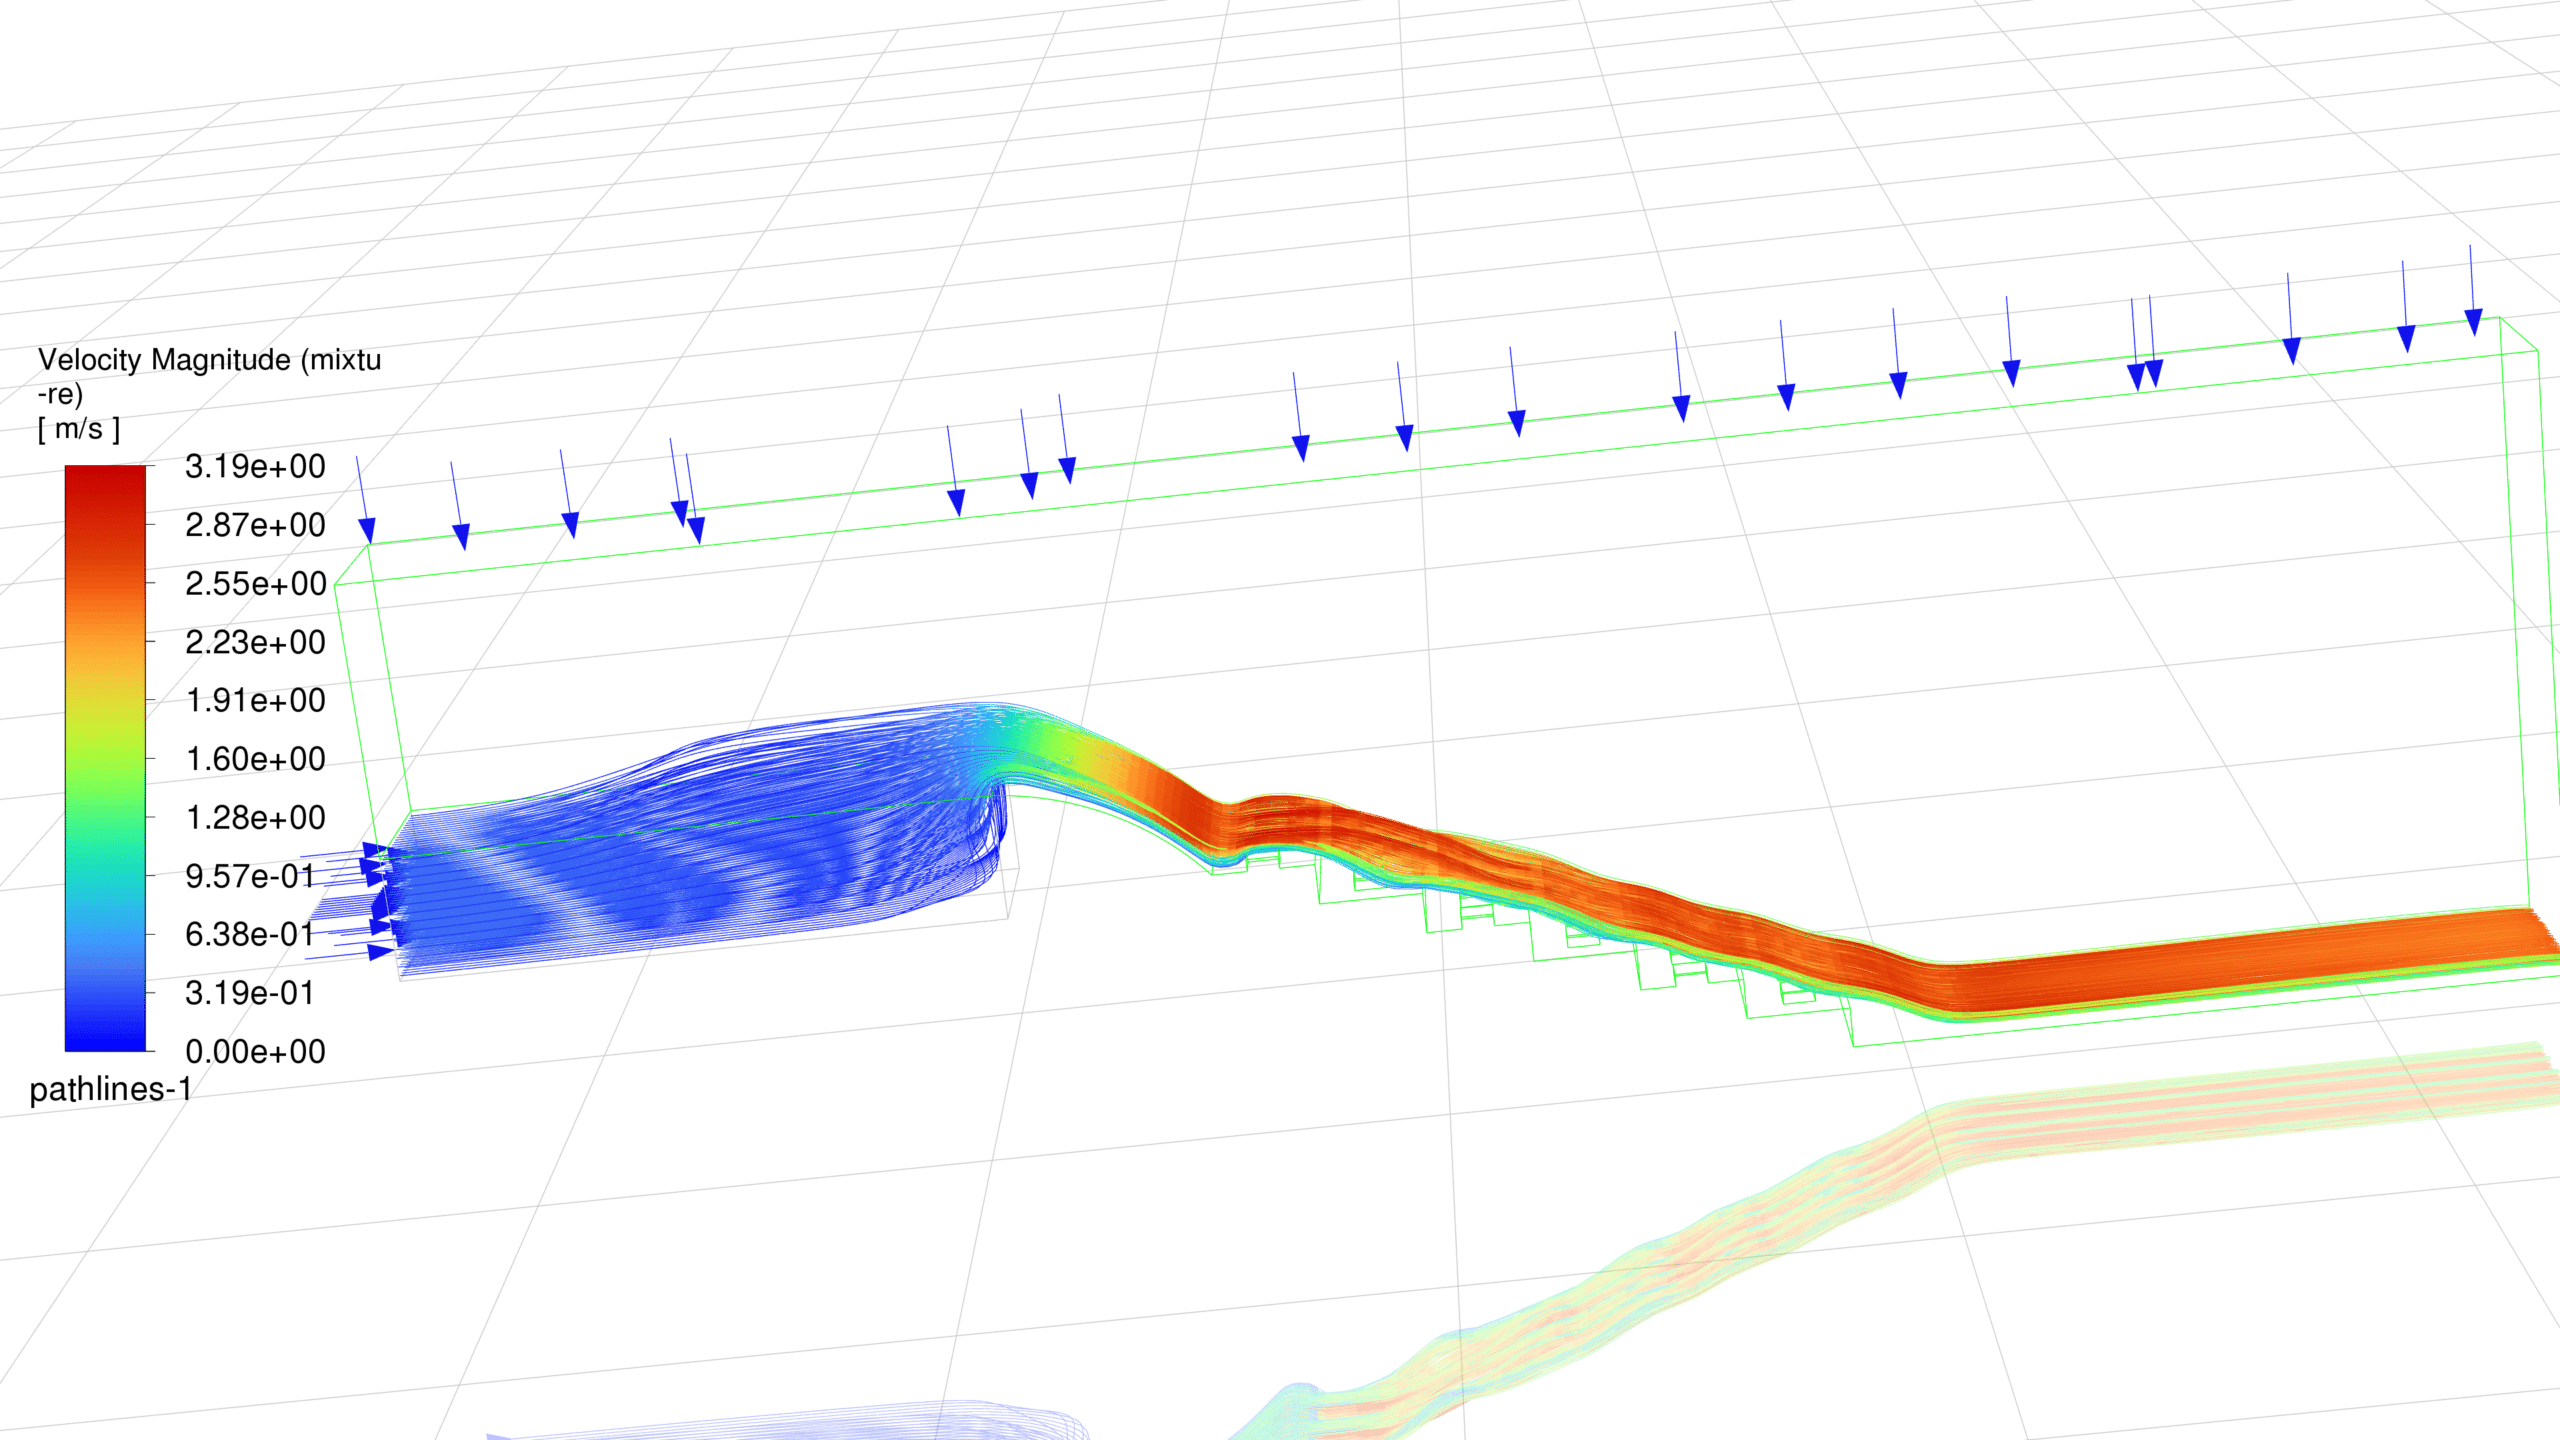Click the [ m/s ] unit label

click(79, 429)
